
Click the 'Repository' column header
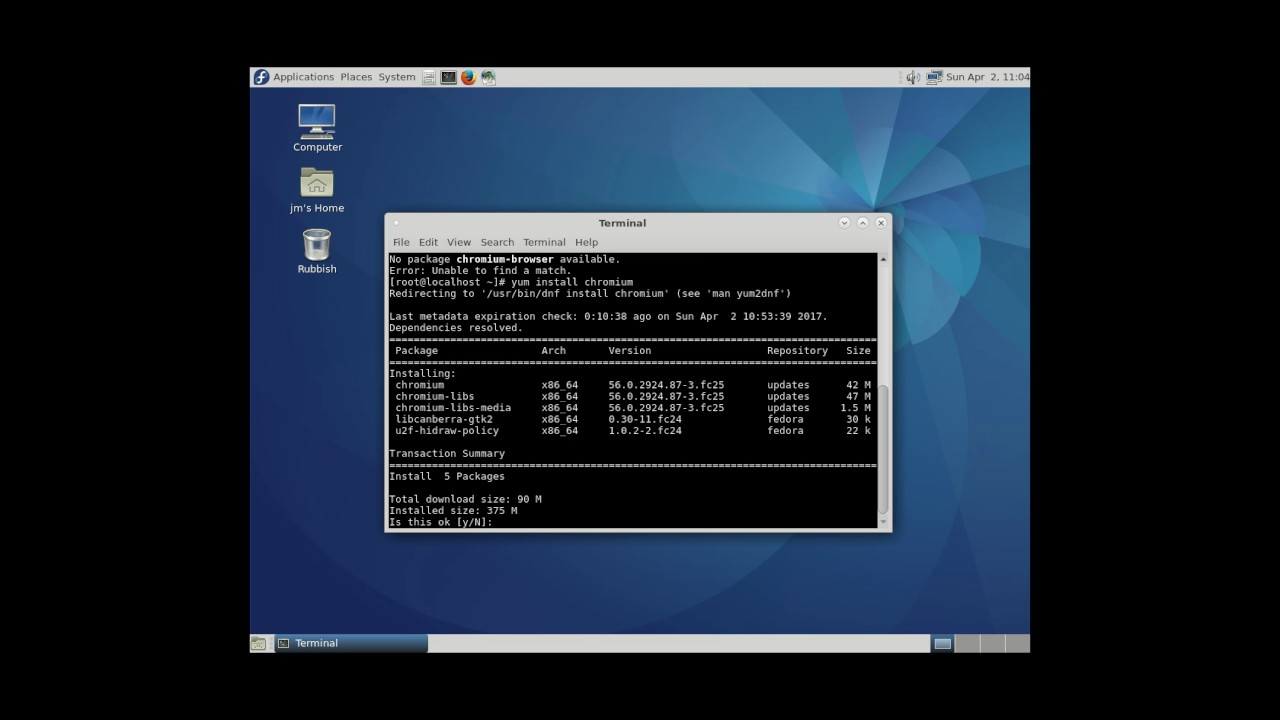coord(797,351)
